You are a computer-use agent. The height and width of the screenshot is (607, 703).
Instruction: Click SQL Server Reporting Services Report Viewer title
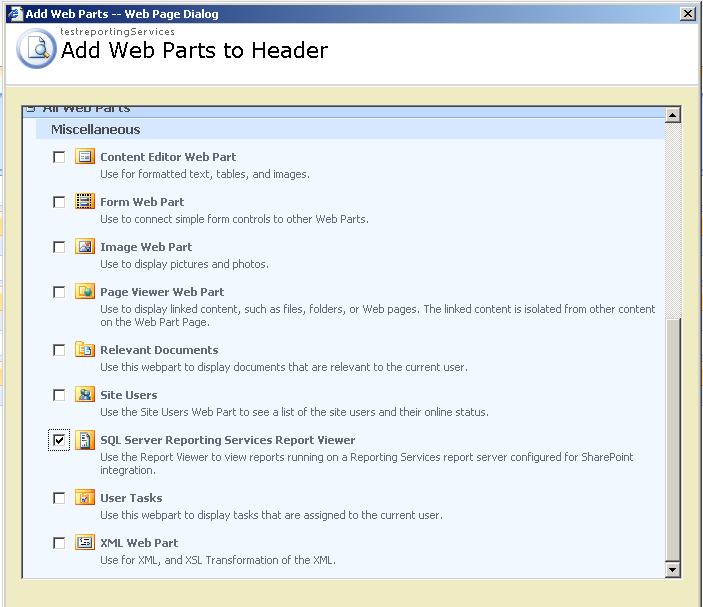pos(227,440)
